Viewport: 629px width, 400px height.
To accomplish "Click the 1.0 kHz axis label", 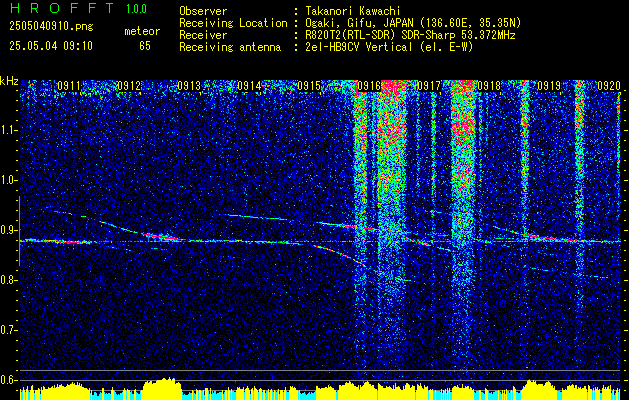I will (8, 181).
